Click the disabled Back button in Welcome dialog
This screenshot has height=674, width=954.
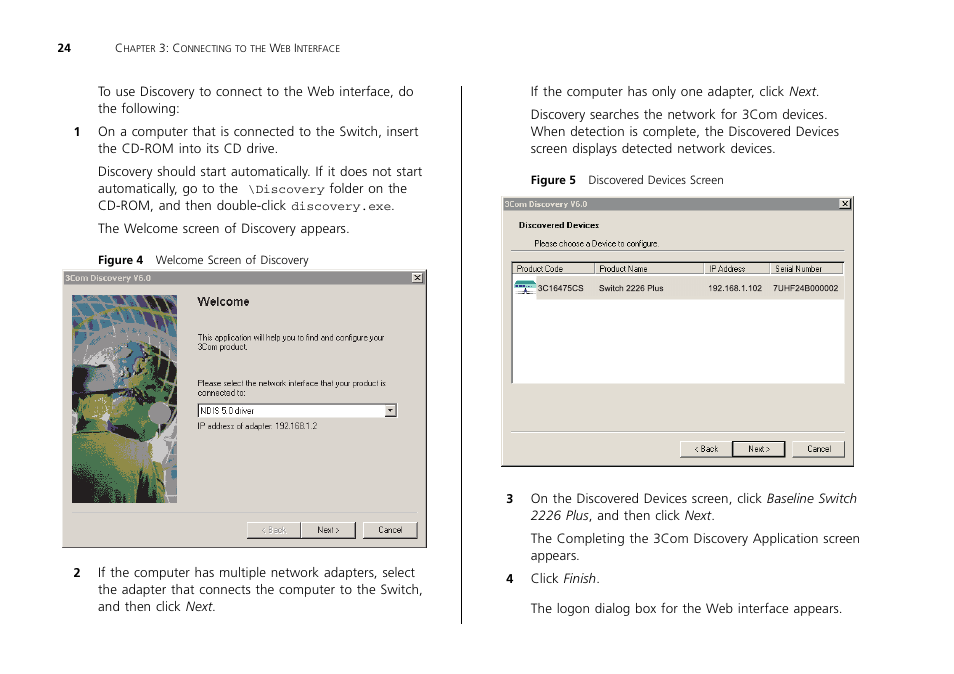(x=274, y=530)
